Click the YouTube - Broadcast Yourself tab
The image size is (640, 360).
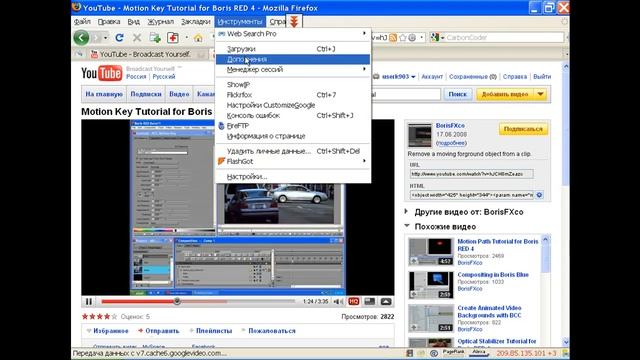145,54
